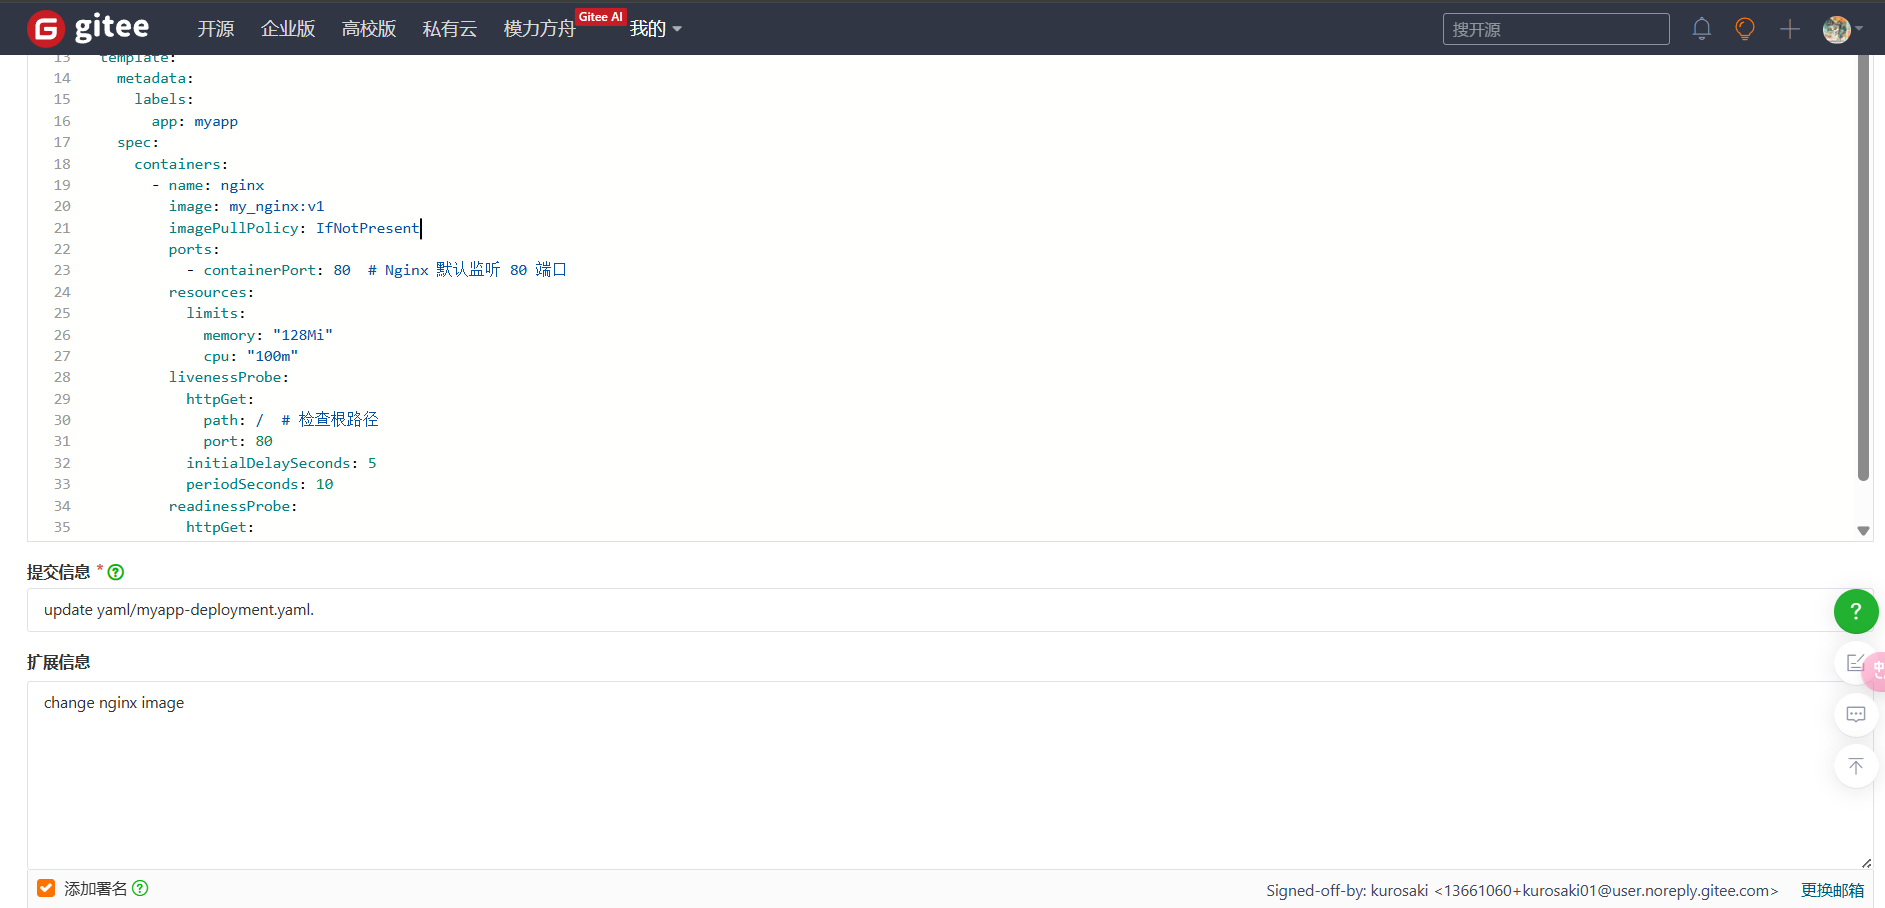Click the line "image: my_nginx:v1"
The image size is (1885, 908).
tap(246, 206)
